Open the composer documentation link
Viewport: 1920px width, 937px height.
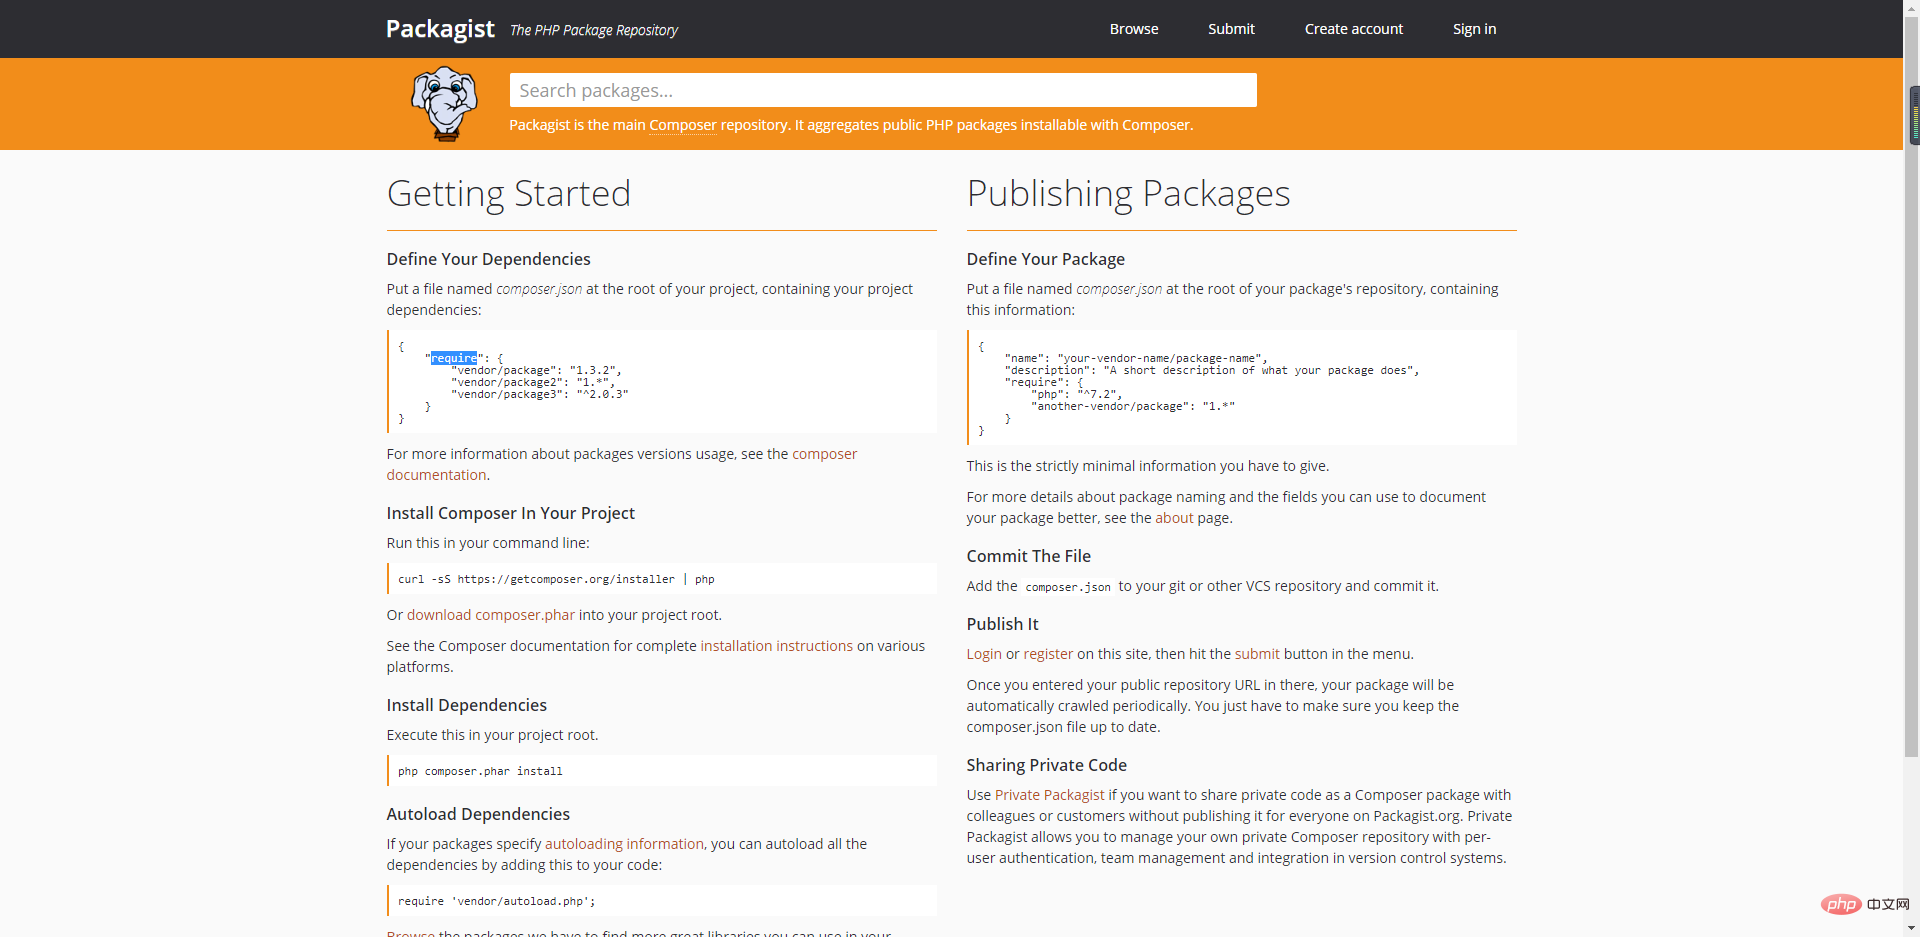[824, 454]
